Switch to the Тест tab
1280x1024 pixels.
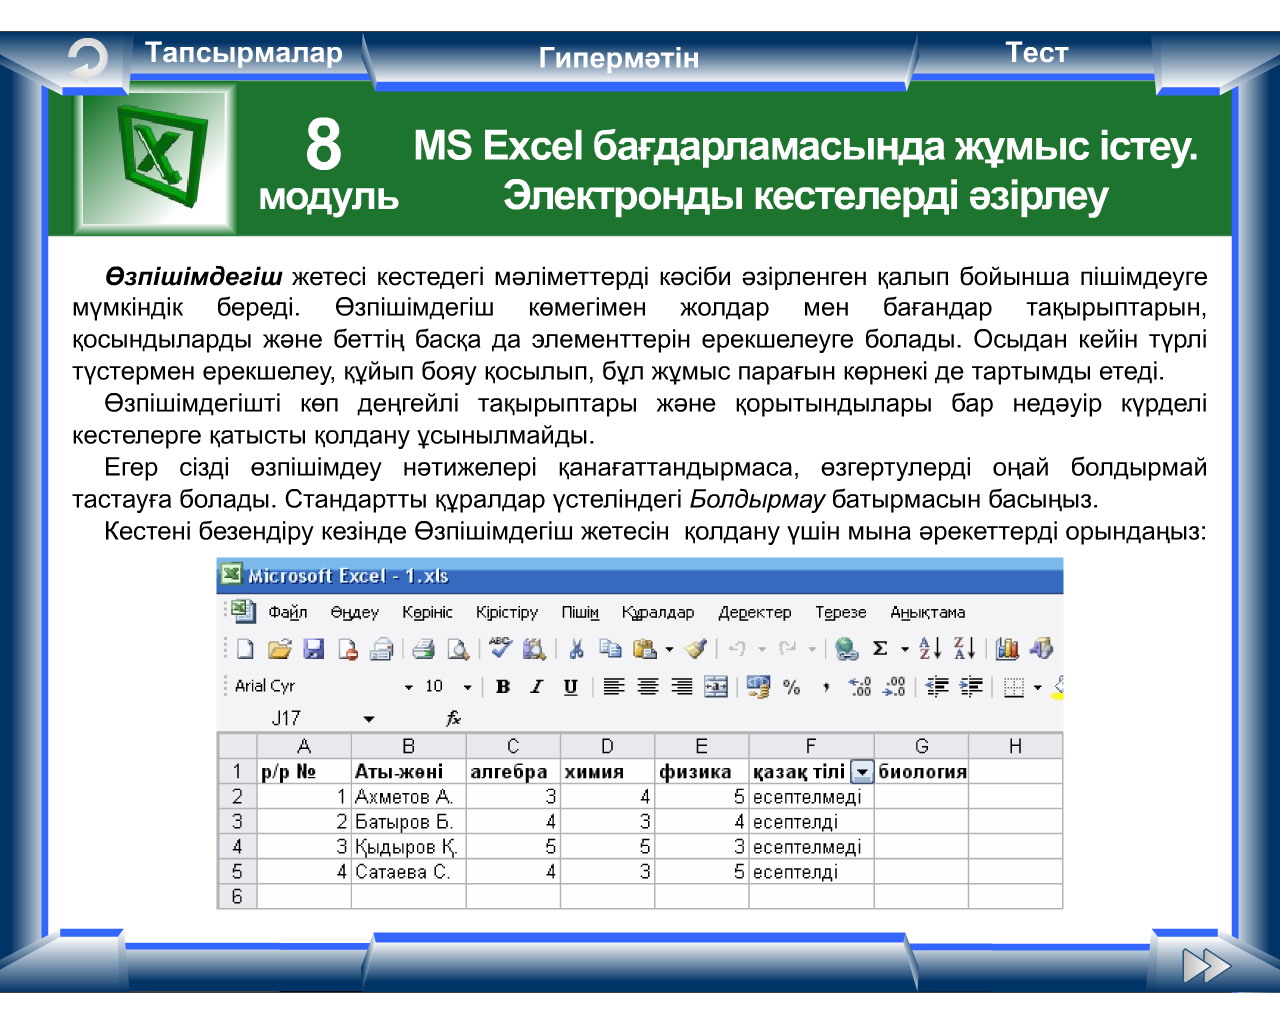pyautogui.click(x=1037, y=52)
